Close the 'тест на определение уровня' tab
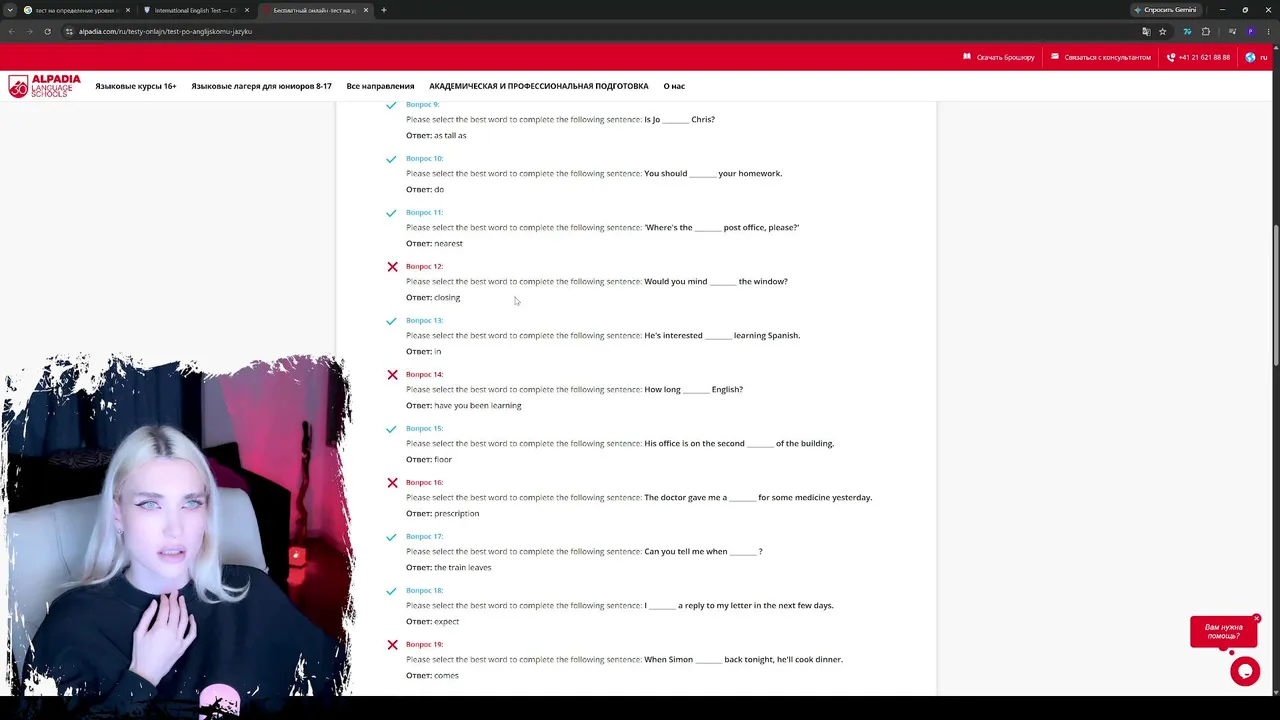This screenshot has height=720, width=1280. point(128,10)
